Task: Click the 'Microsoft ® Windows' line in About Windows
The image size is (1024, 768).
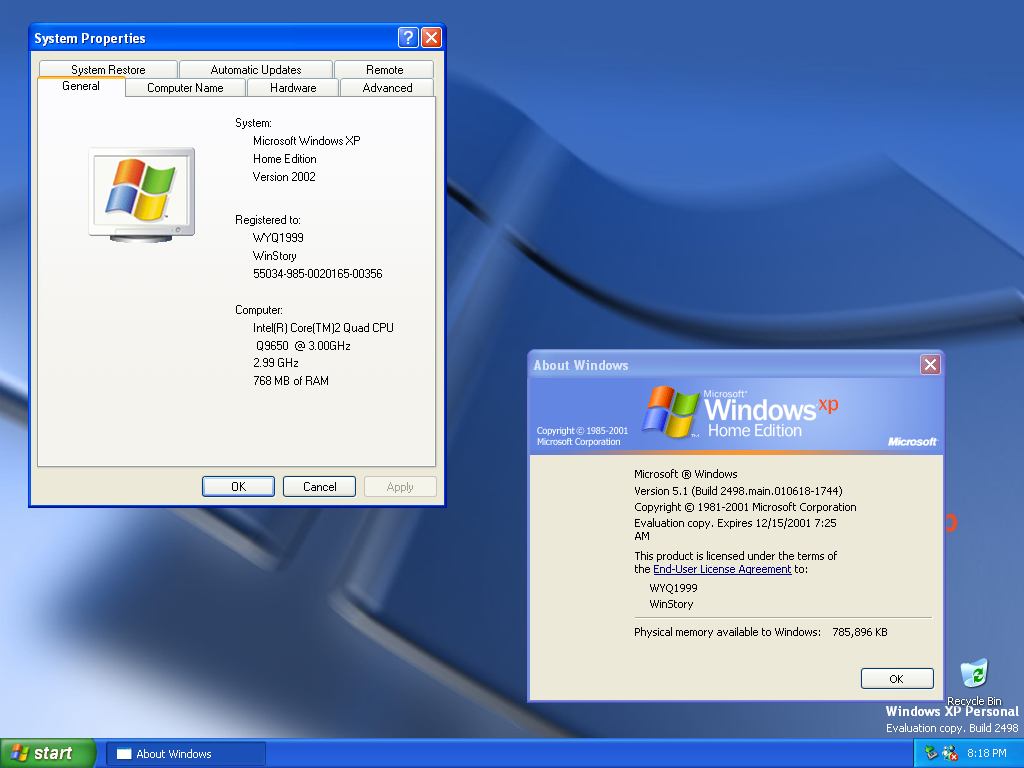Action: tap(686, 474)
